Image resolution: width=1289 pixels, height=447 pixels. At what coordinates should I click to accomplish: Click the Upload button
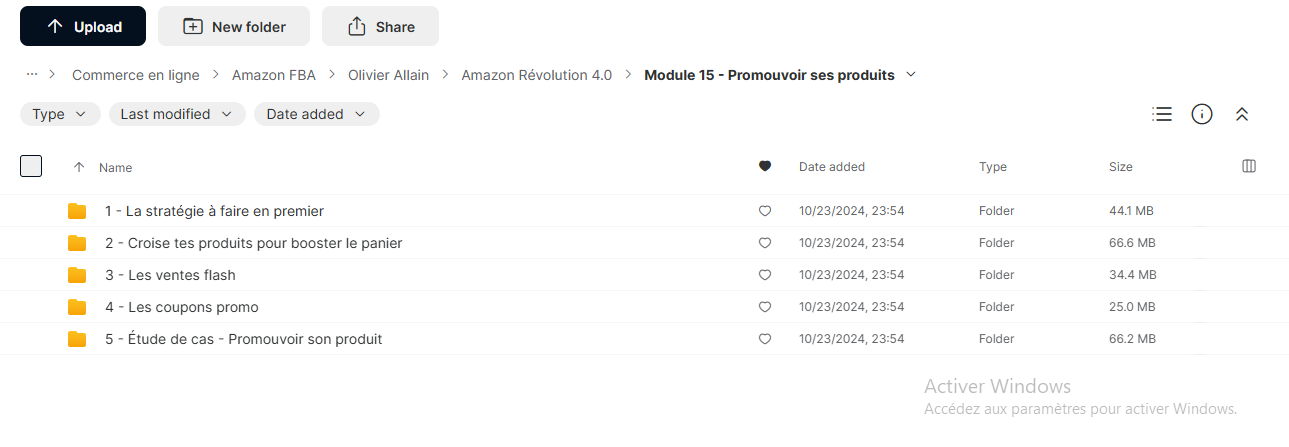coord(83,26)
